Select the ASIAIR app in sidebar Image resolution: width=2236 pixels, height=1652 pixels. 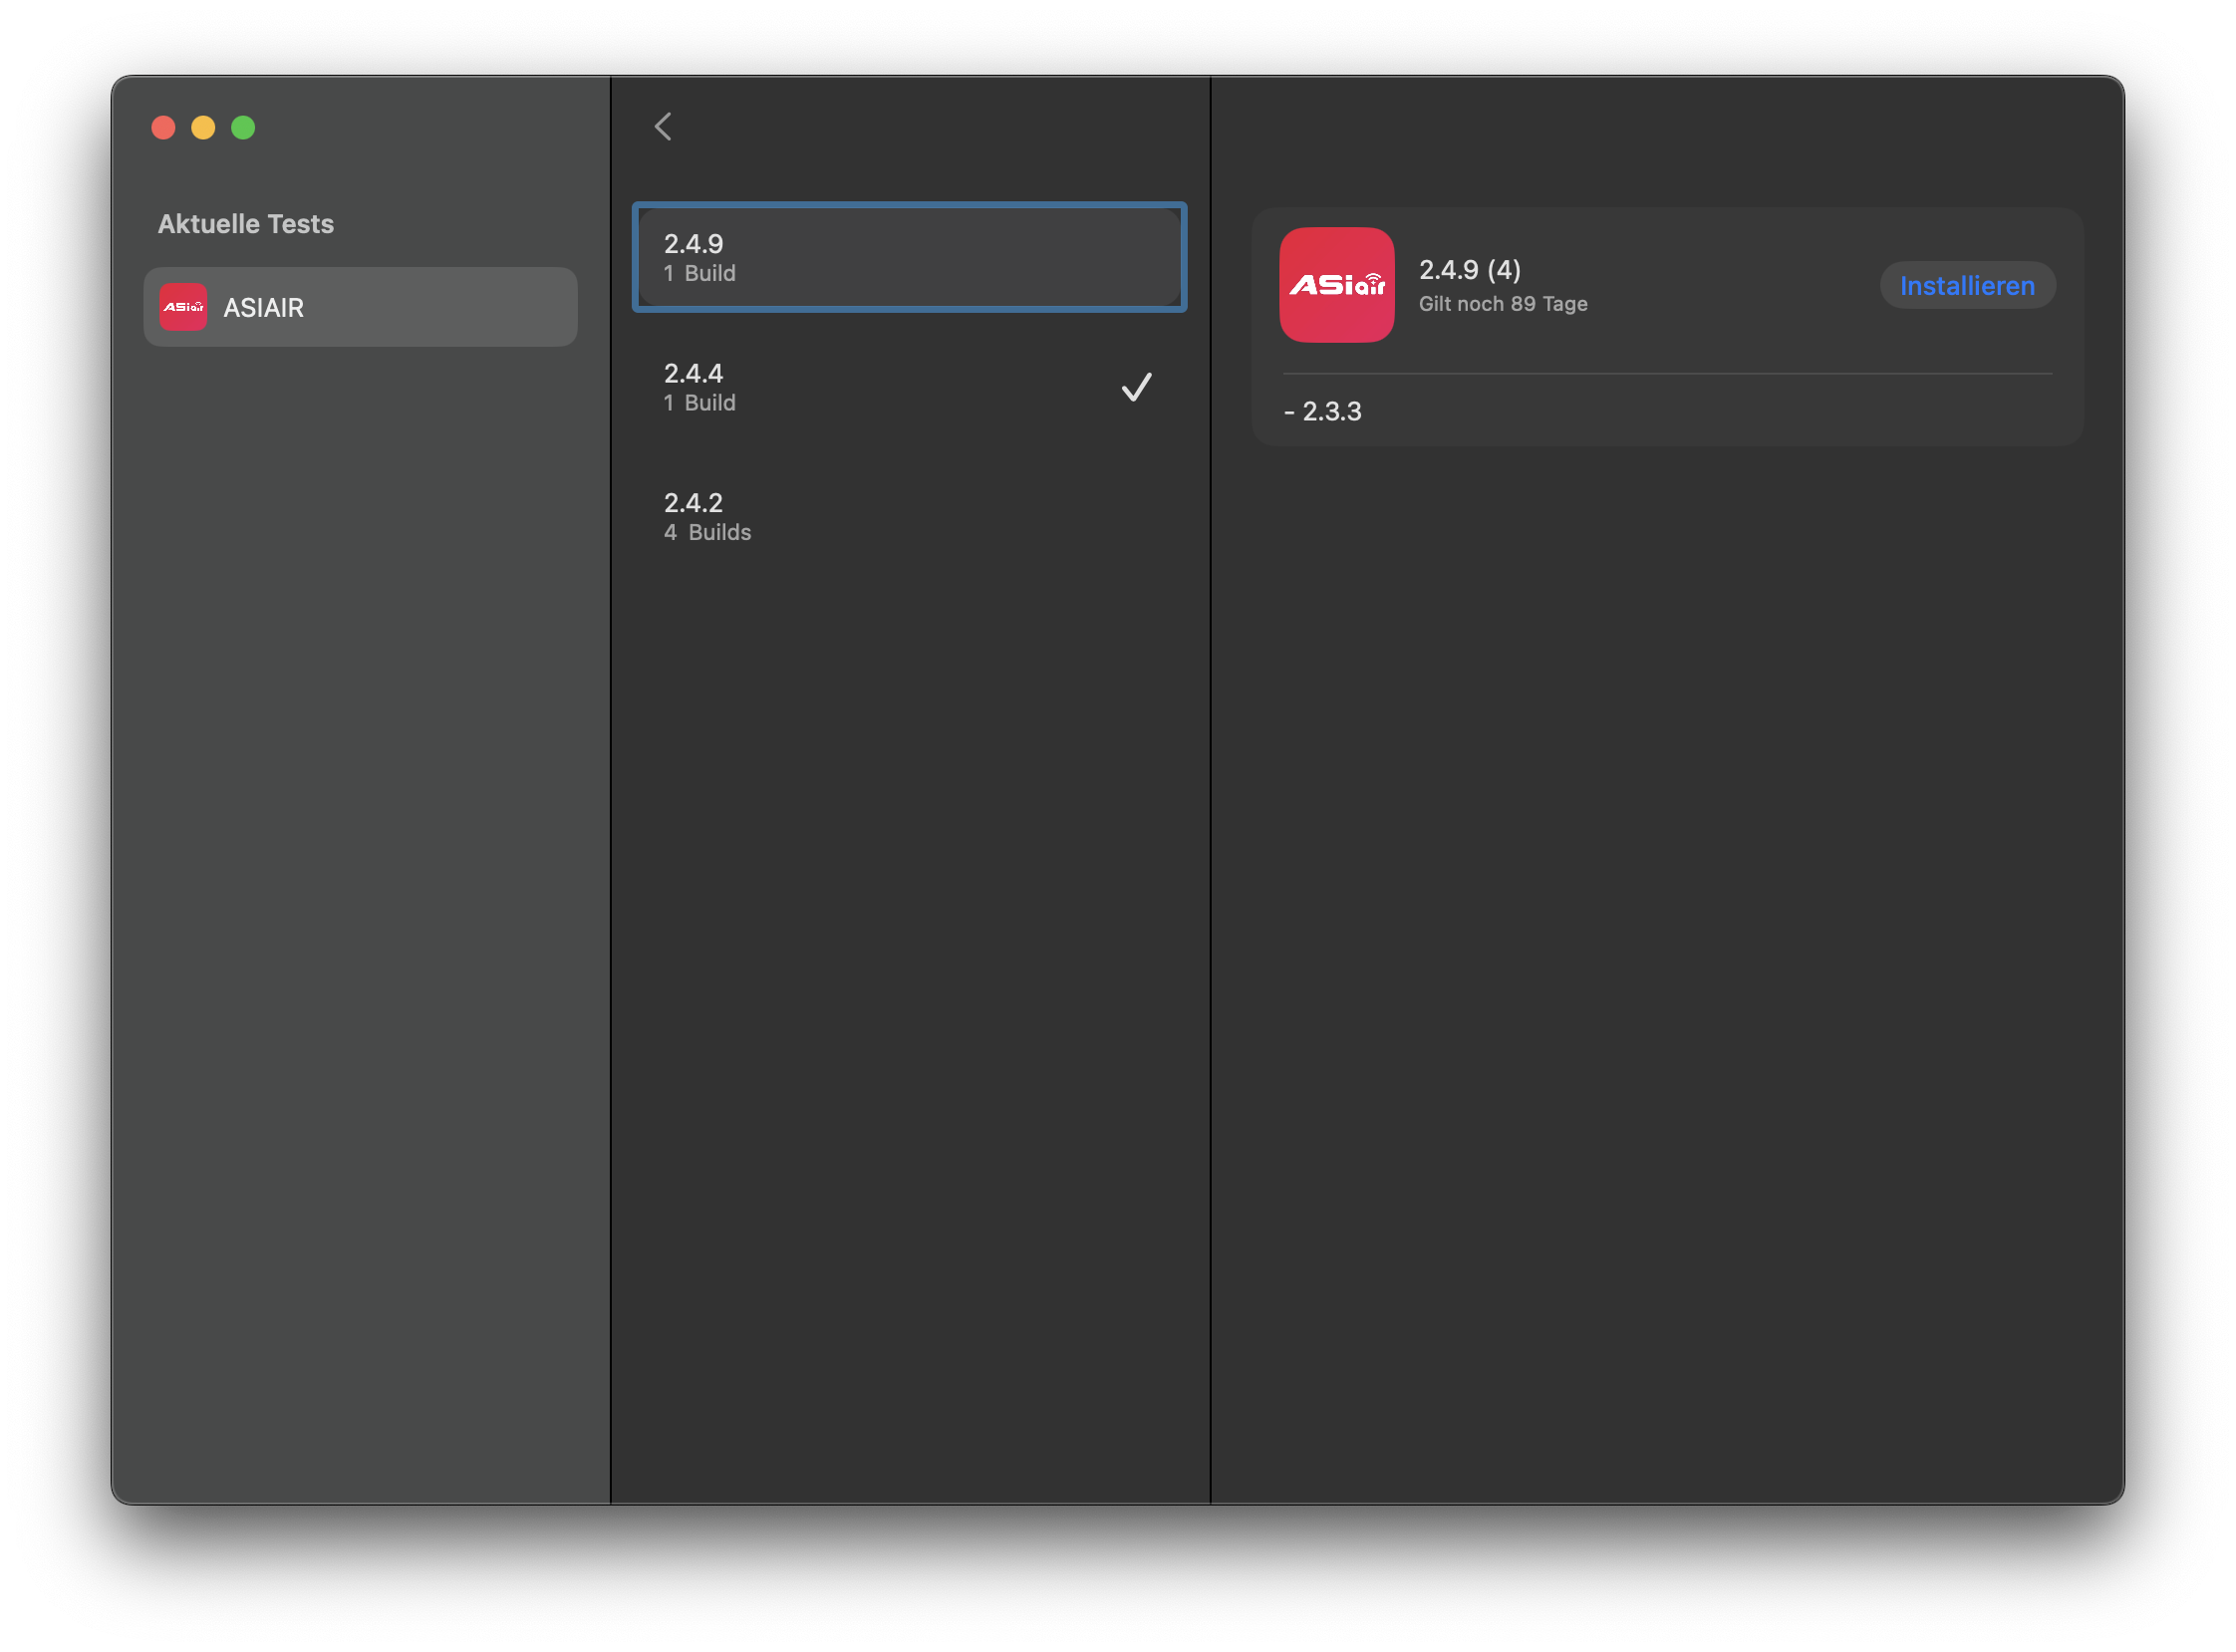(x=360, y=307)
